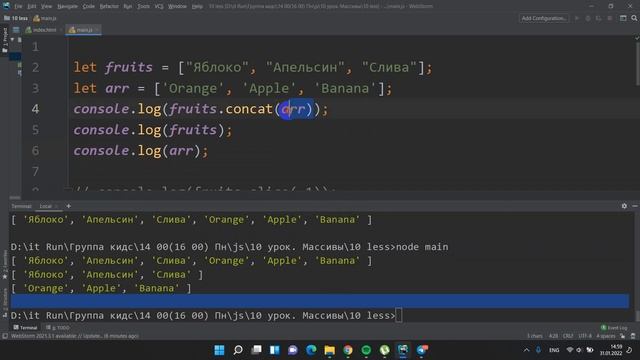640x360 pixels.
Task: Open Spotify from taskbar
Action: pos(366,350)
